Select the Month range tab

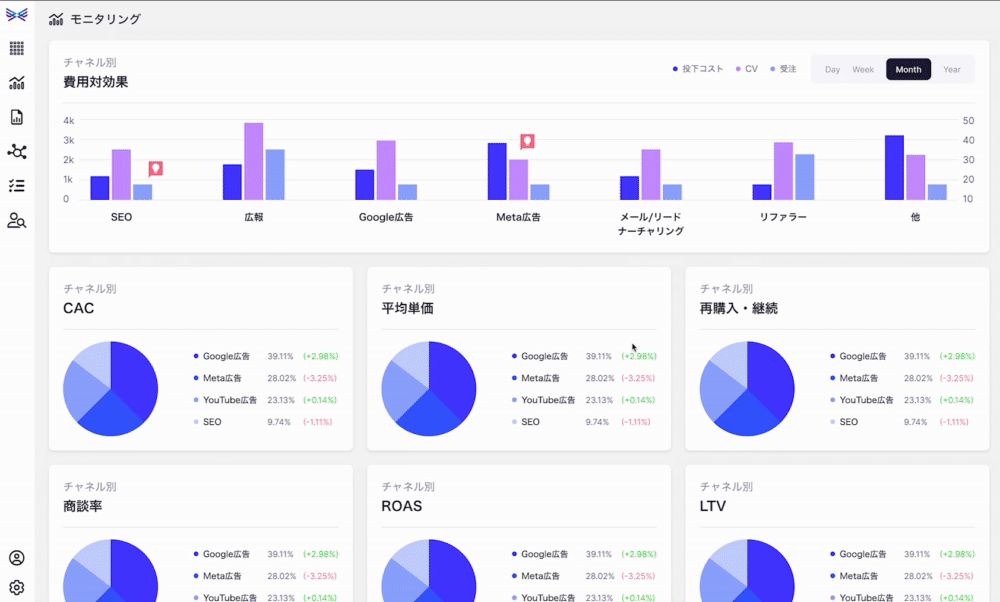pyautogui.click(x=908, y=70)
